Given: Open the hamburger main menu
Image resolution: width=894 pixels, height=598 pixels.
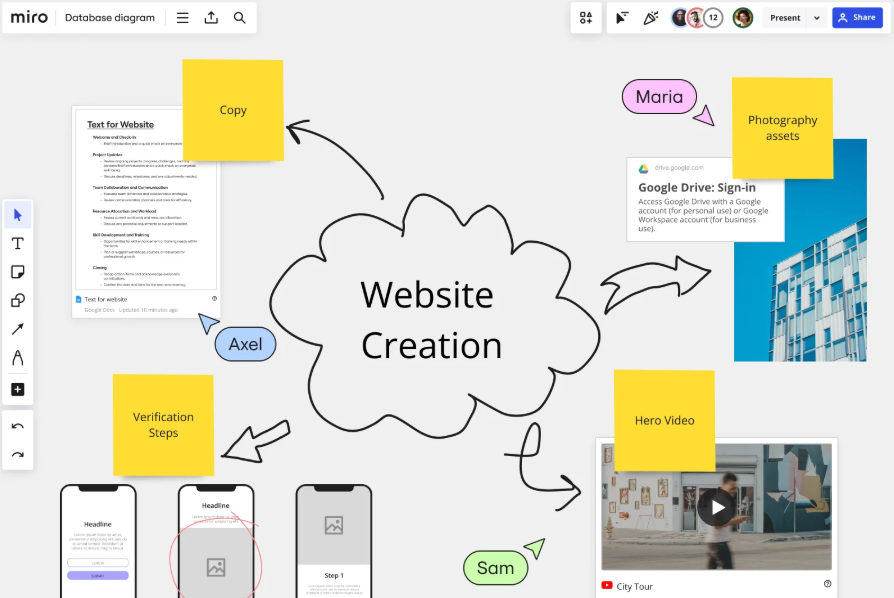Looking at the screenshot, I should point(182,18).
